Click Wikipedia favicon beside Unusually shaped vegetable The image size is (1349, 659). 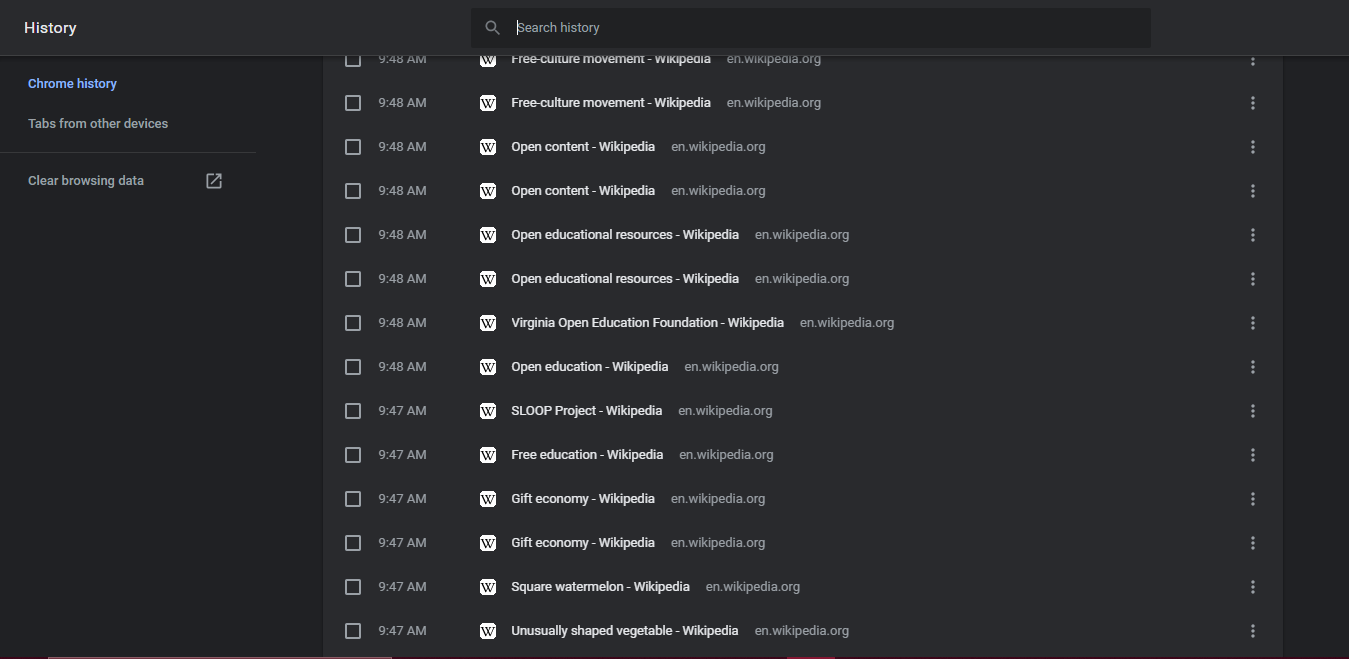(x=488, y=631)
